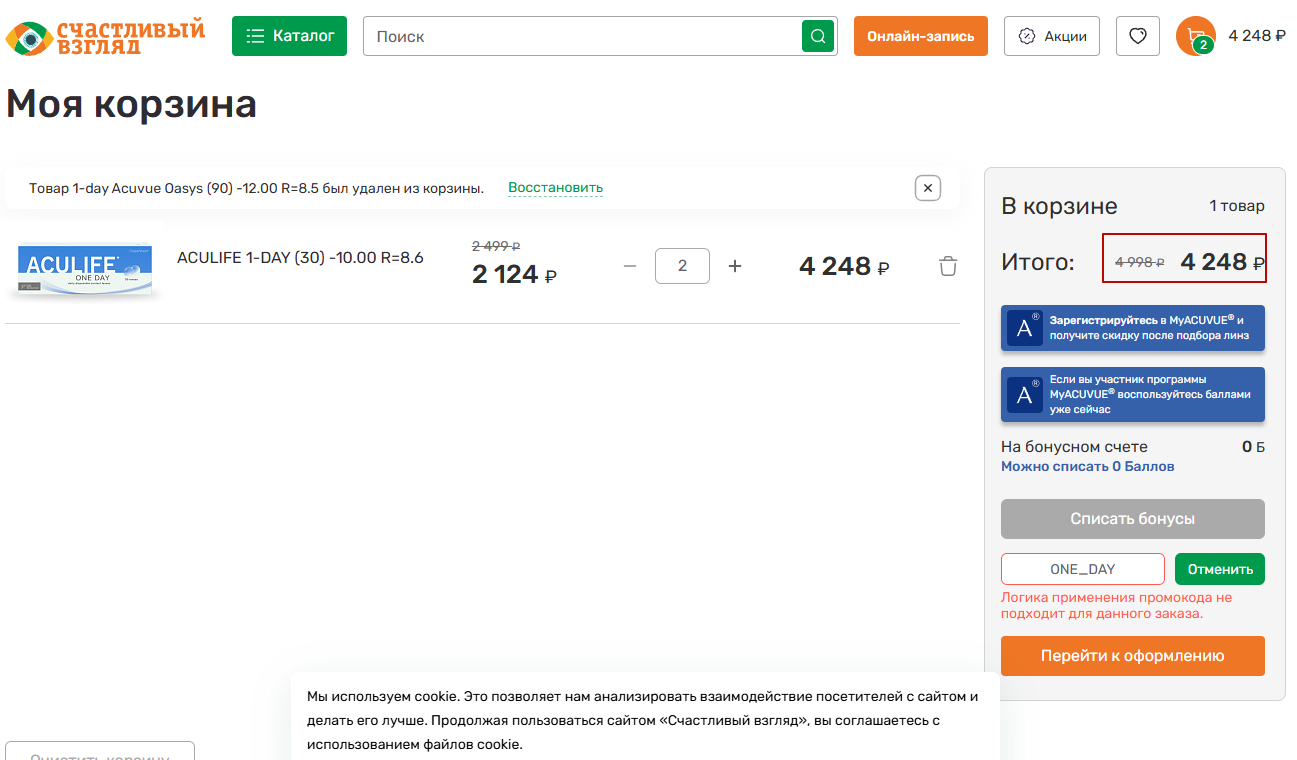Image resolution: width=1297 pixels, height=760 pixels.
Task: Open the favorites heart icon
Action: pos(1138,36)
